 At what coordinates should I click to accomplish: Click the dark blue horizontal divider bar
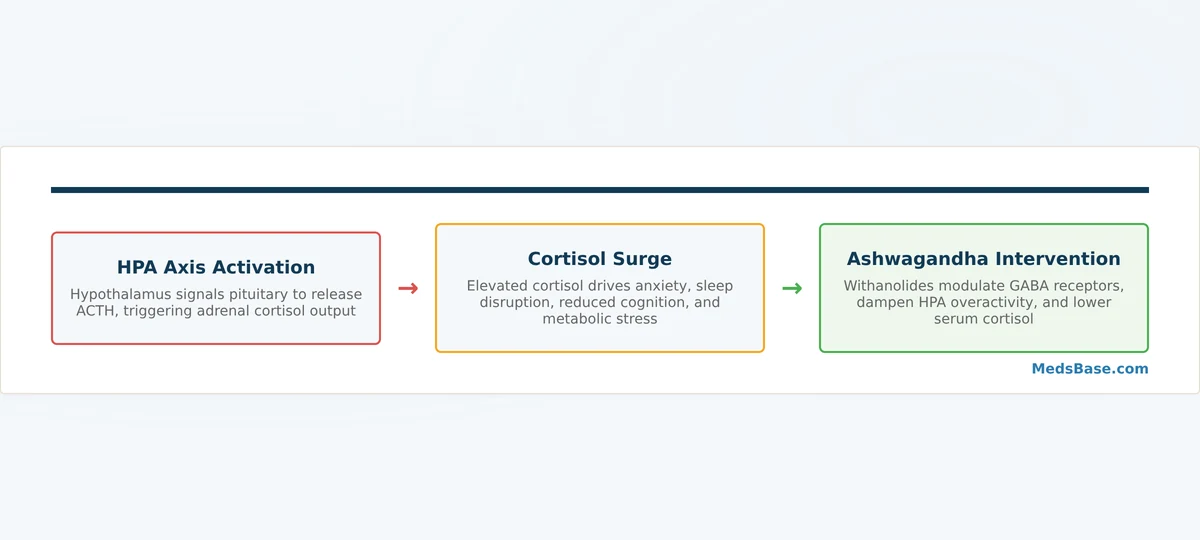pos(600,190)
